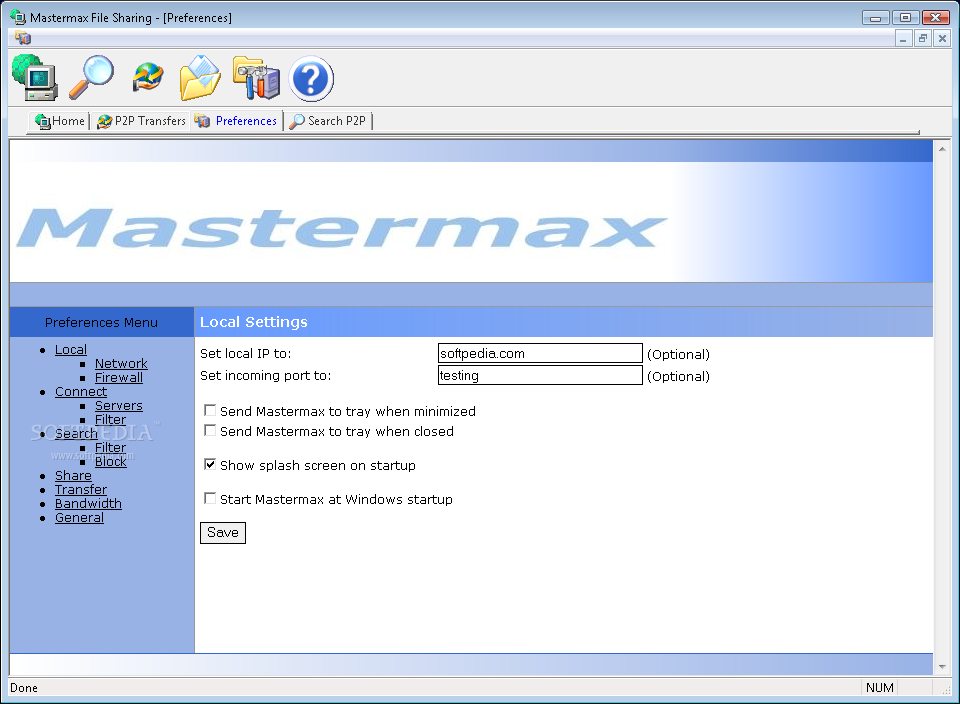Minimize the inner Preferences child window
The image size is (960, 704).
903,39
